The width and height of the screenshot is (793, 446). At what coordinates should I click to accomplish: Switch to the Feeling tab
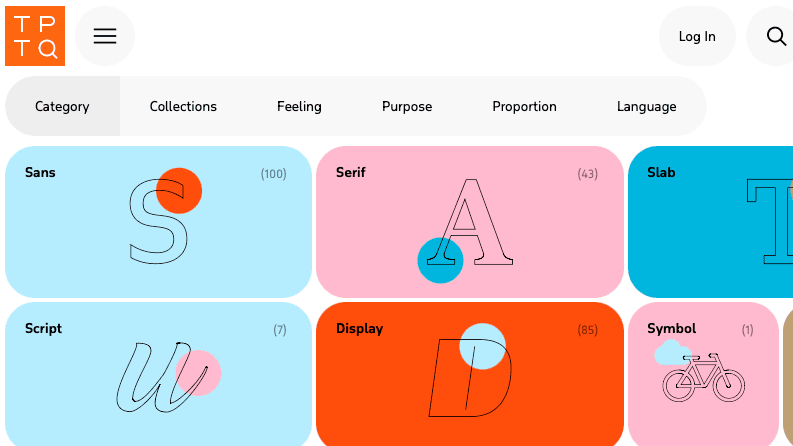click(299, 106)
